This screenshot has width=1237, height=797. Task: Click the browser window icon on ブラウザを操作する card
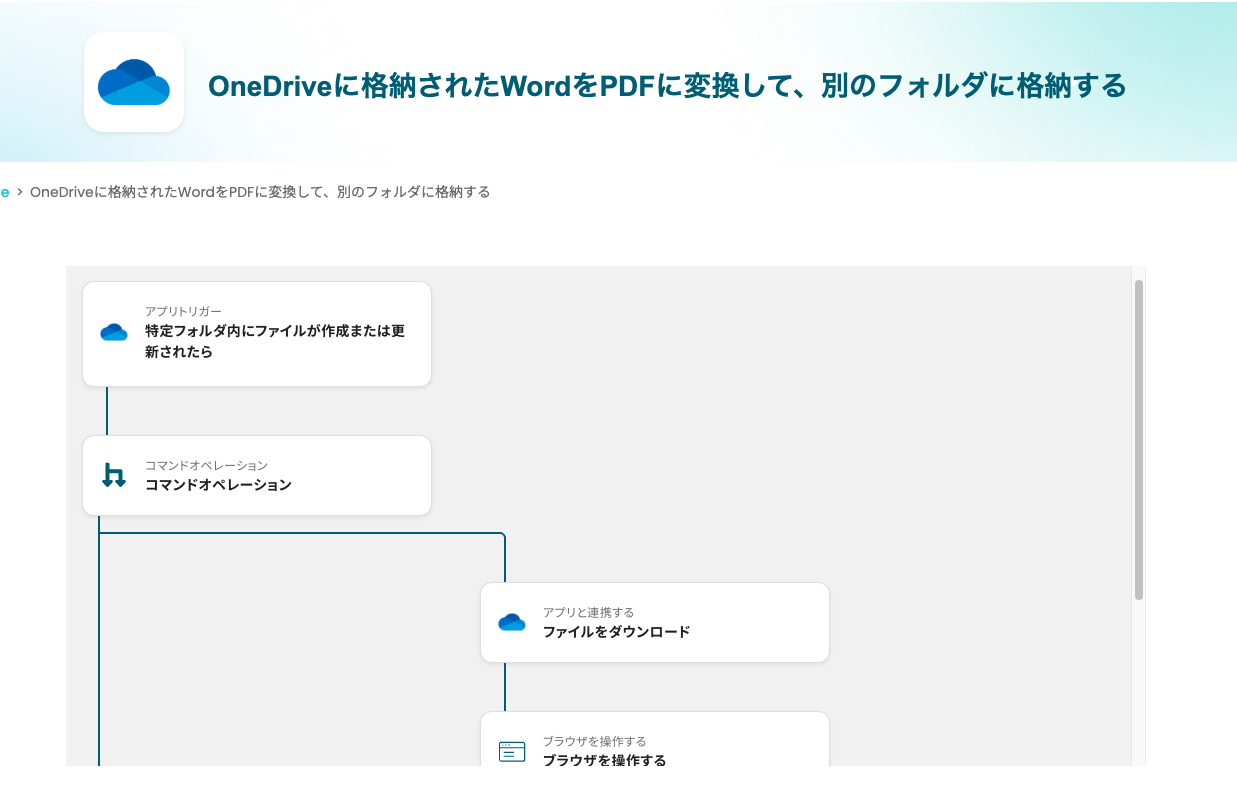tap(512, 751)
